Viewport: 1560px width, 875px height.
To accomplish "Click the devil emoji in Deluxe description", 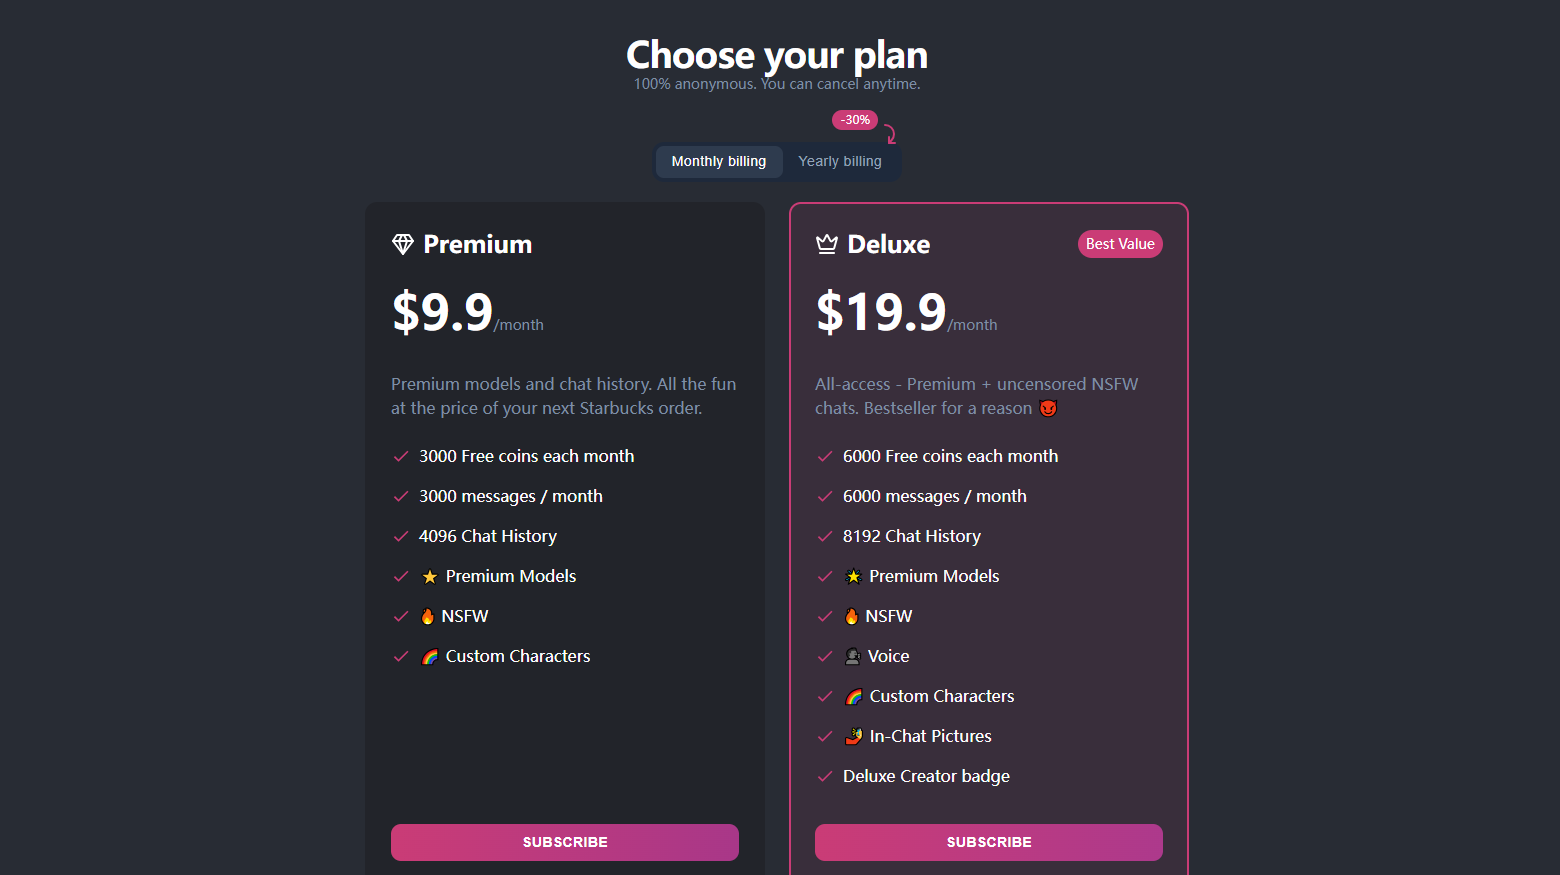I will (x=1048, y=408).
